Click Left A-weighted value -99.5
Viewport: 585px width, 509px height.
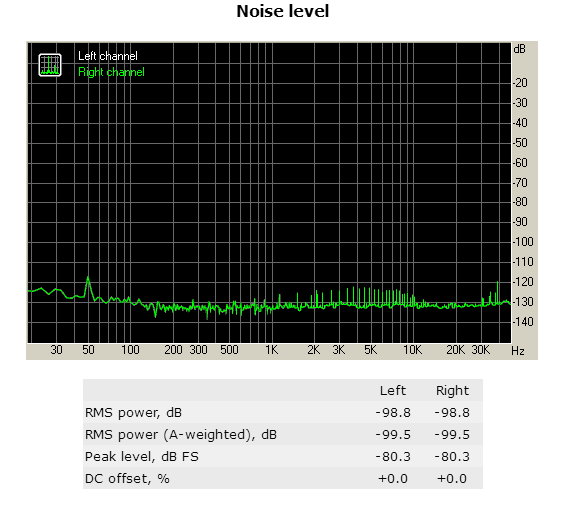pos(393,435)
